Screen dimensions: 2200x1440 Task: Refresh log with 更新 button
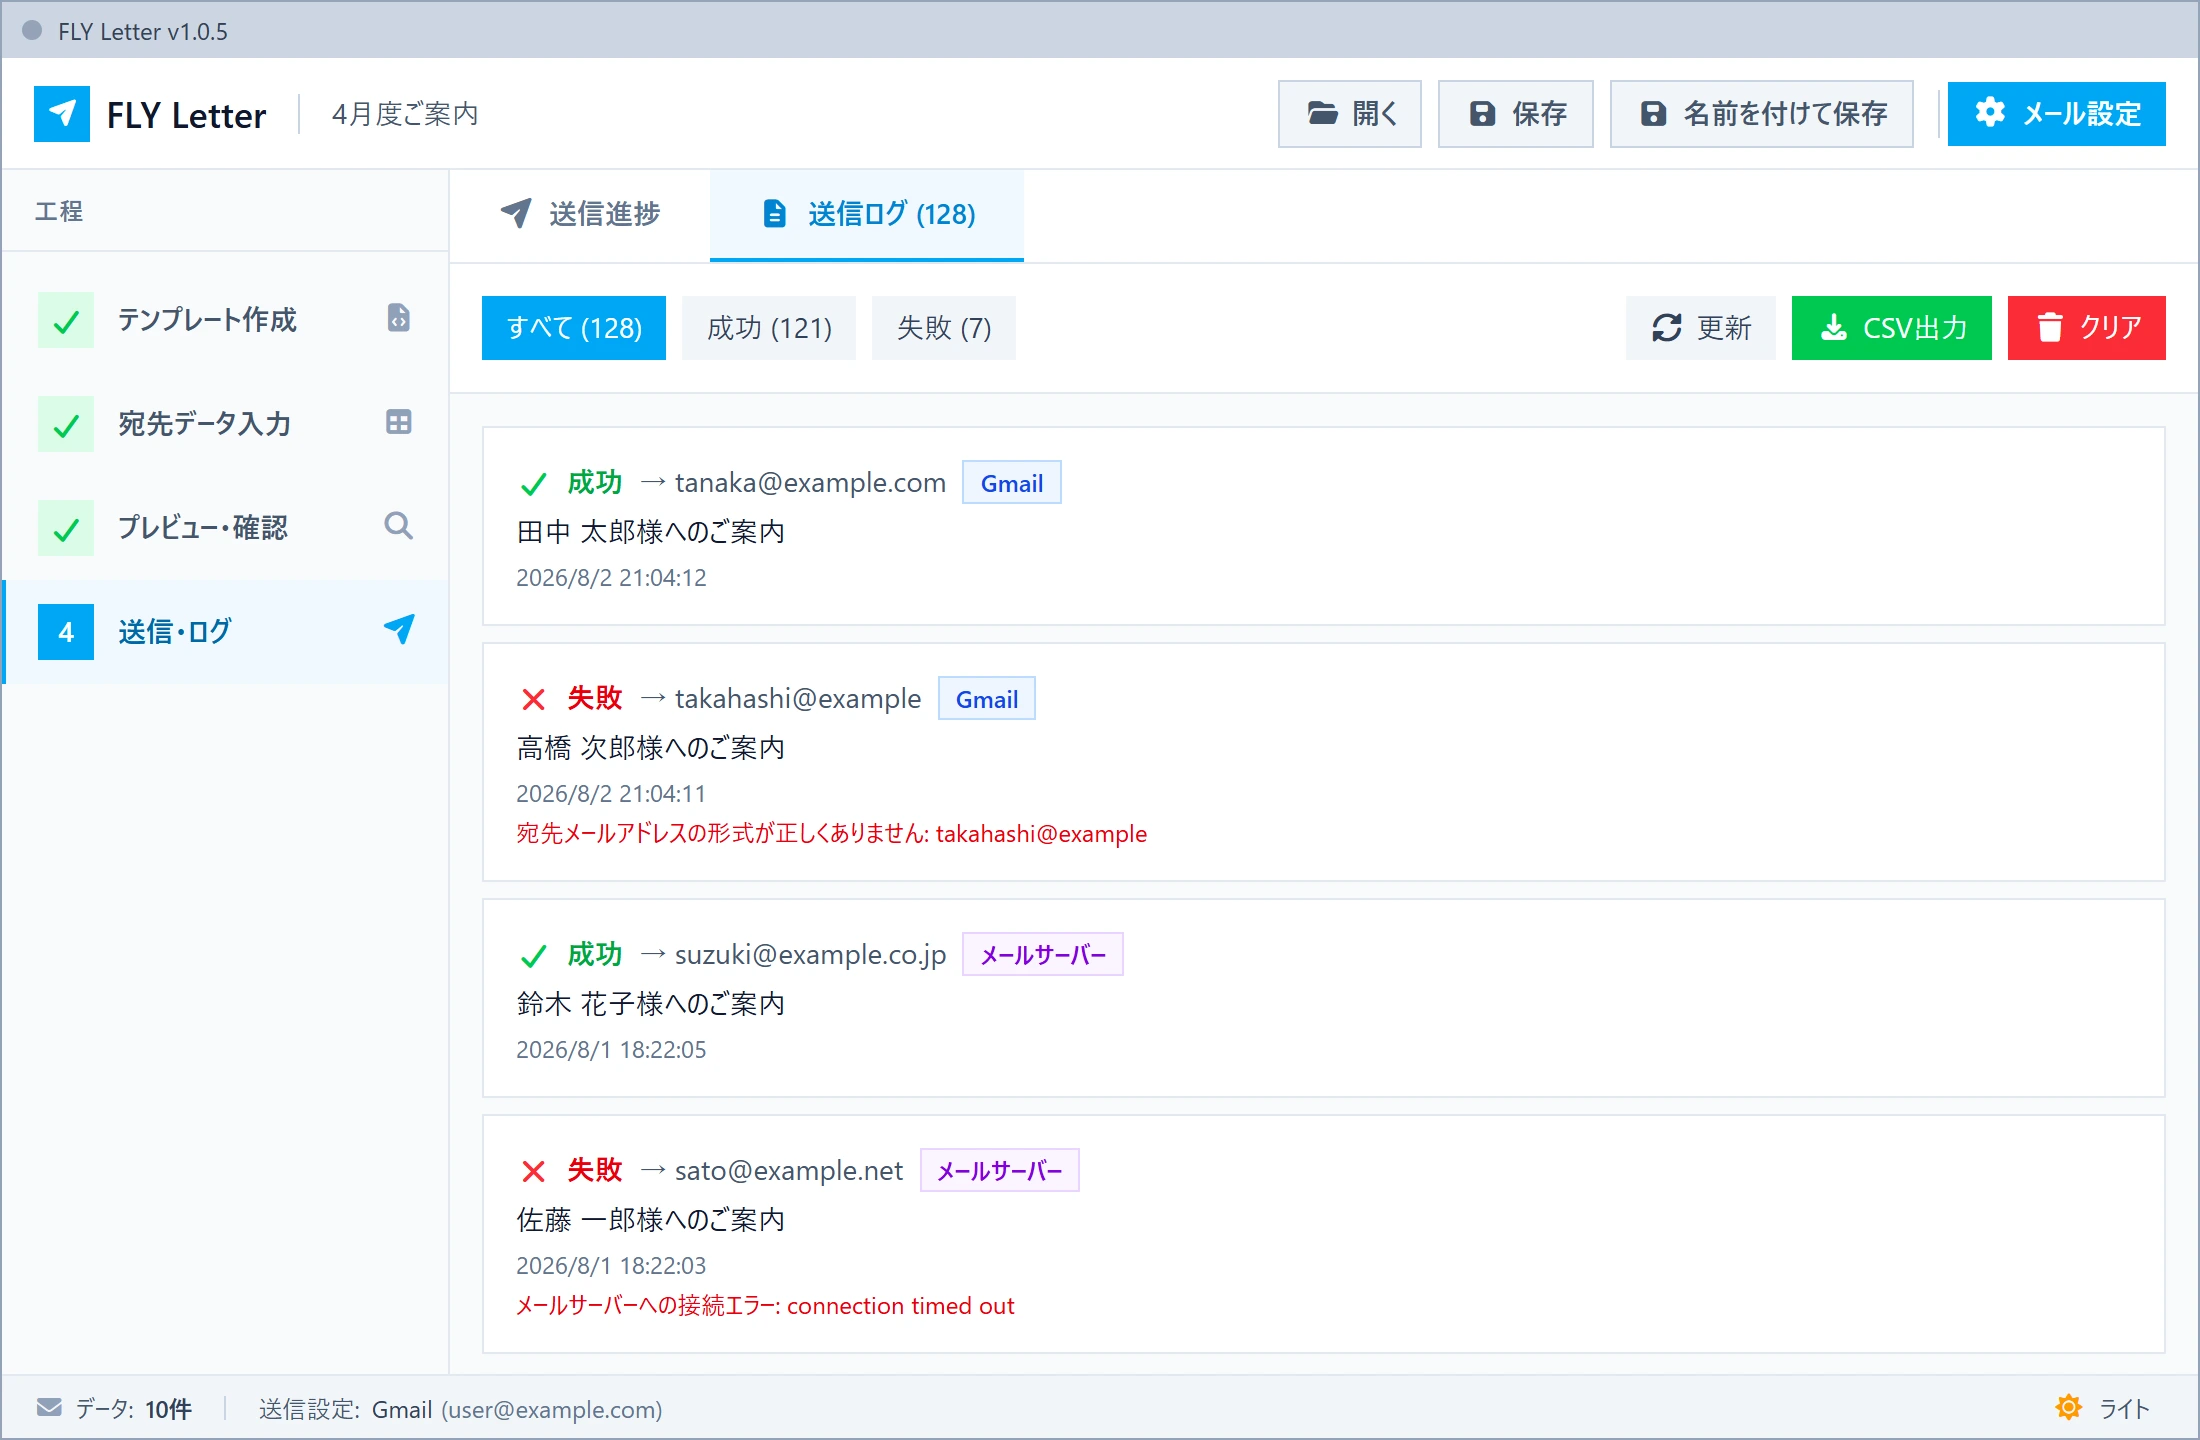coord(1700,328)
